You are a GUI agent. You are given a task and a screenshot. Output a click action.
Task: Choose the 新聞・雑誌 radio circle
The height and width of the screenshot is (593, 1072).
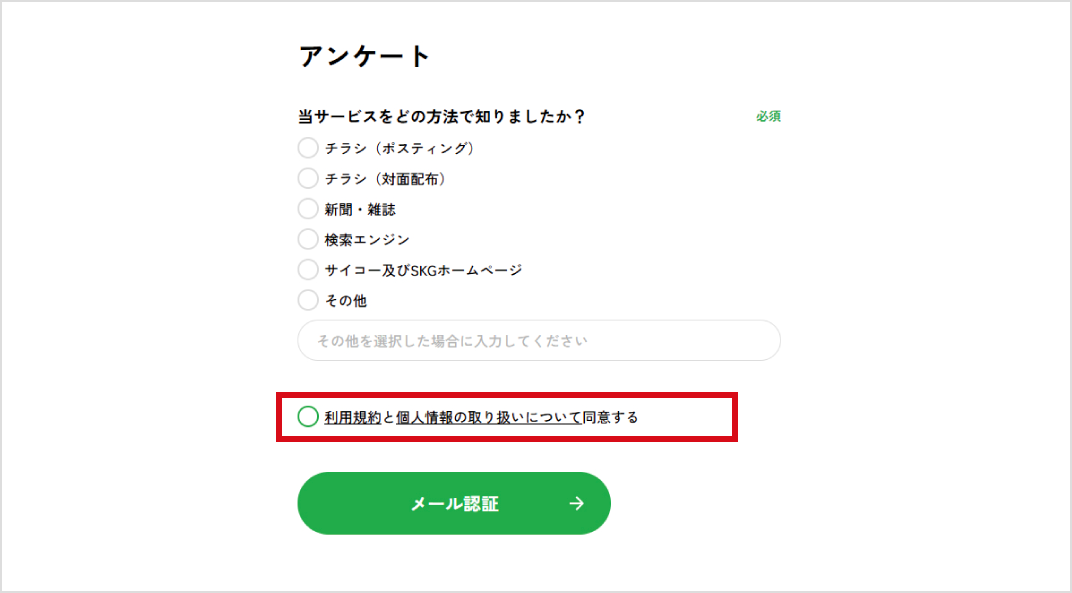tap(308, 209)
